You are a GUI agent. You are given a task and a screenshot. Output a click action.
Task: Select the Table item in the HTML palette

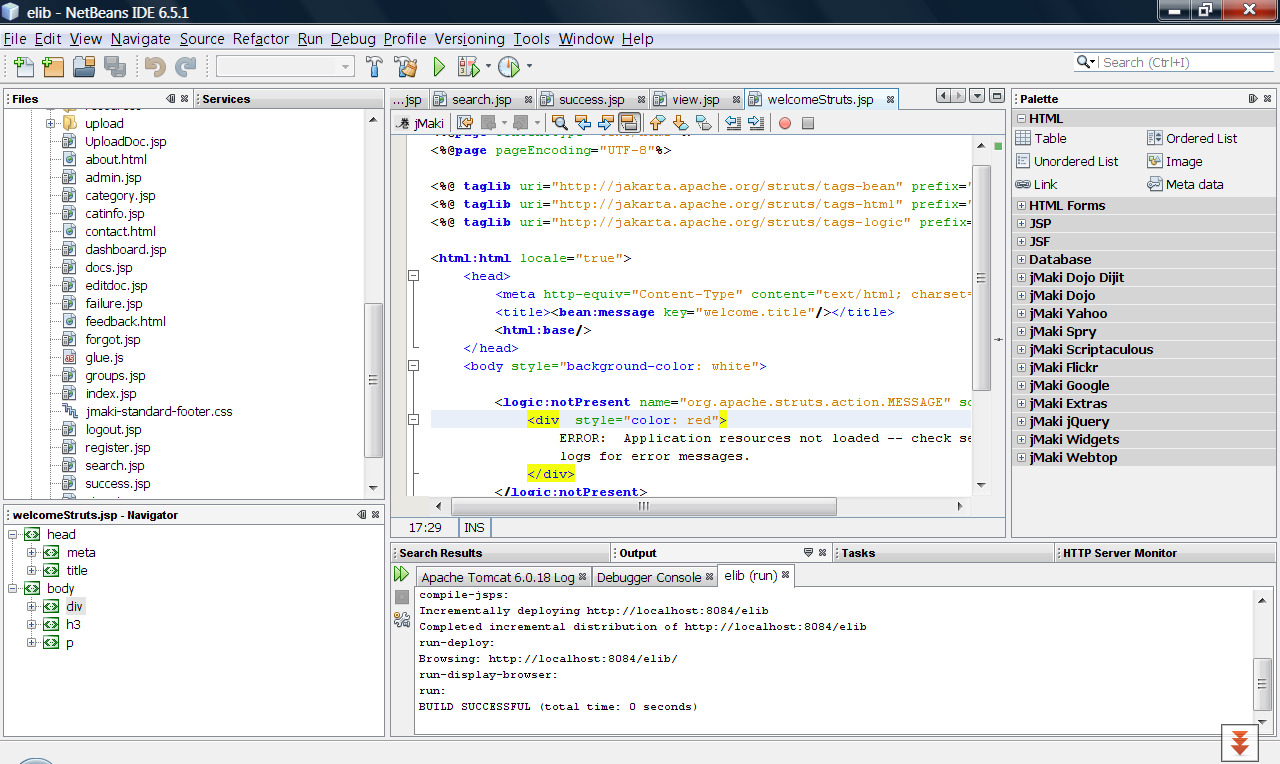coord(1041,139)
